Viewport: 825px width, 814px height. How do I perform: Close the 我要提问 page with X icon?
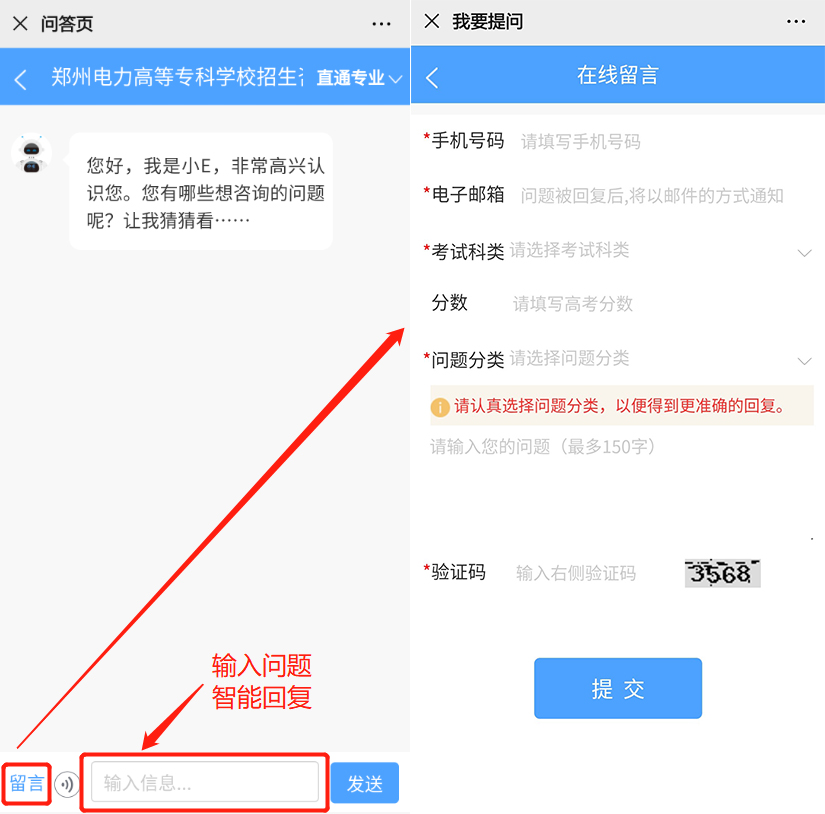tap(431, 21)
